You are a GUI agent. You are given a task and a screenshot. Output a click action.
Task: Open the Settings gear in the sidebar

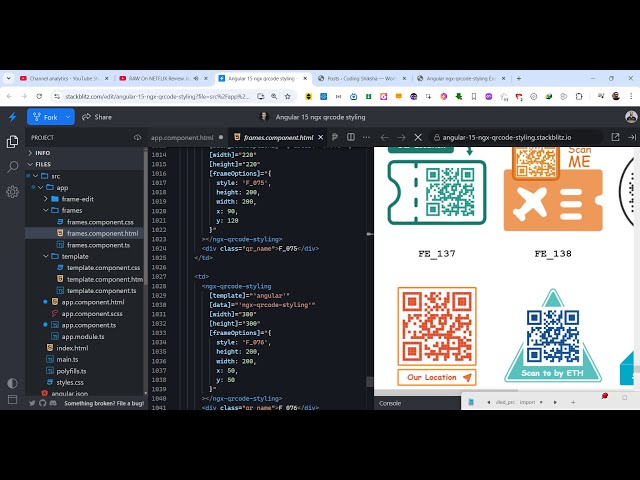coord(12,192)
